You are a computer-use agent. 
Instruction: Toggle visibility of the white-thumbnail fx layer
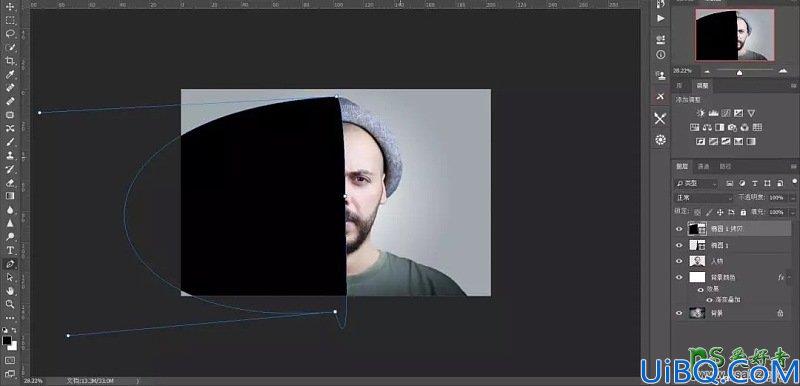coord(679,277)
